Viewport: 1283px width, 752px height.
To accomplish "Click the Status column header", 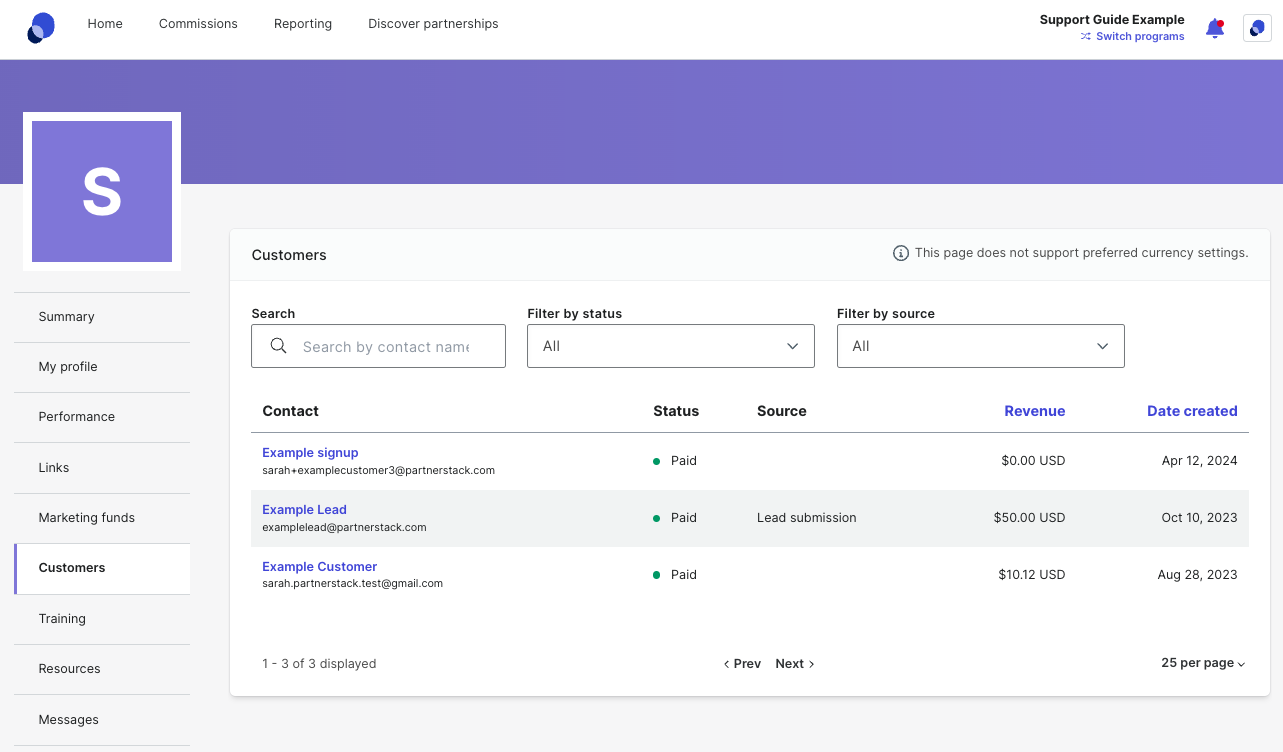I will (x=676, y=411).
